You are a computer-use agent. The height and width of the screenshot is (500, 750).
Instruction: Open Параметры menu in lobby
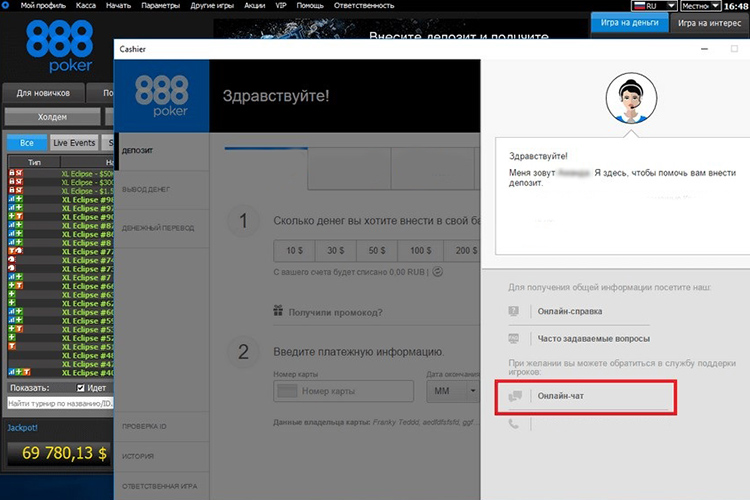point(160,6)
